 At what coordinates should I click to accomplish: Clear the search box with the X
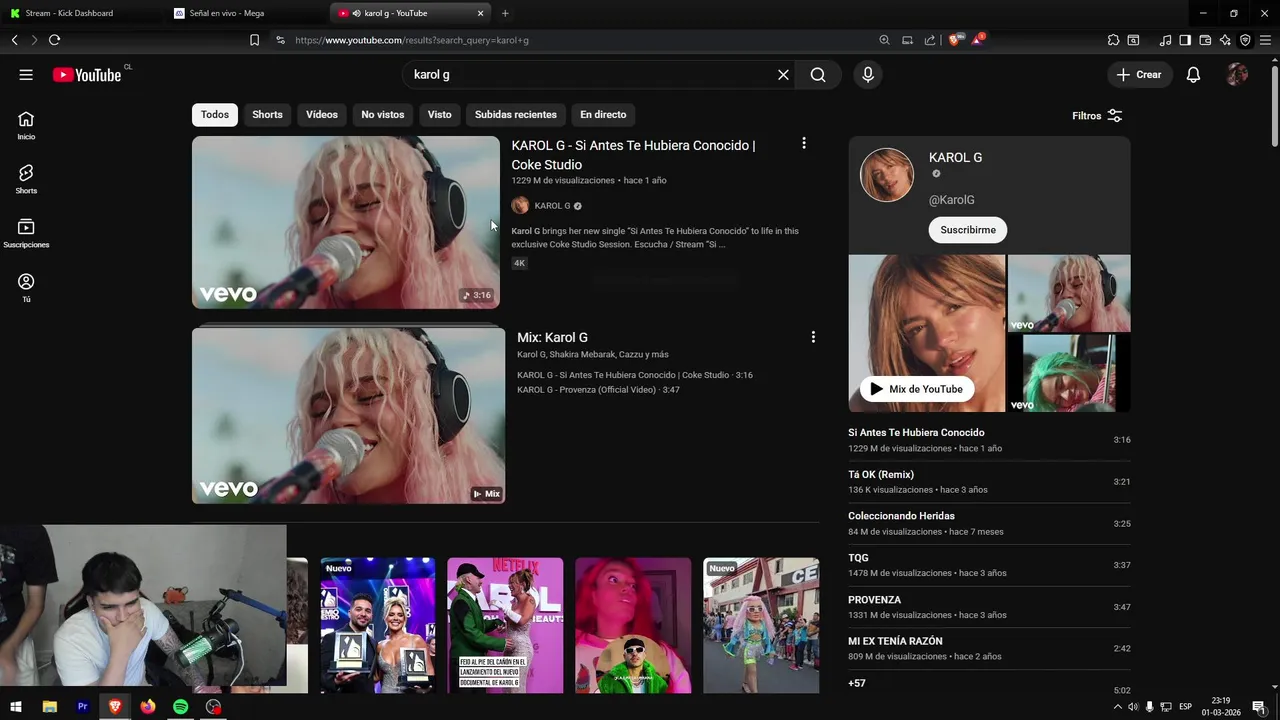point(783,75)
